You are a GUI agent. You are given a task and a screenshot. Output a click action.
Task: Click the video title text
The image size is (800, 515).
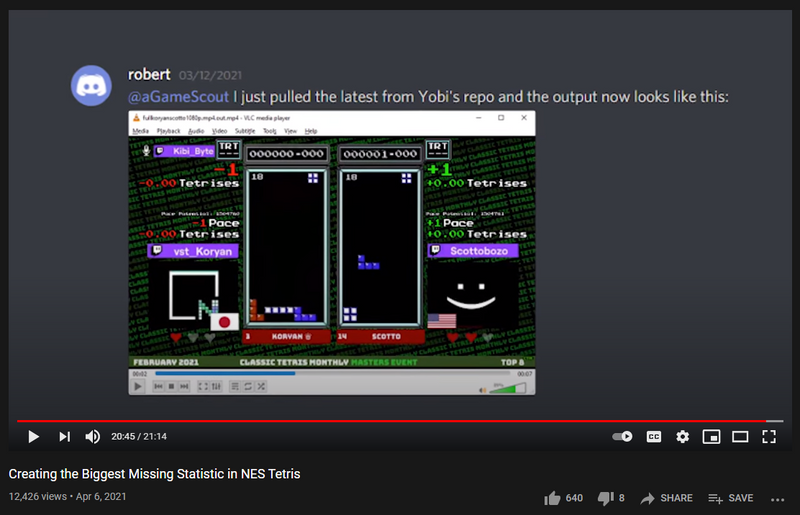point(154,474)
